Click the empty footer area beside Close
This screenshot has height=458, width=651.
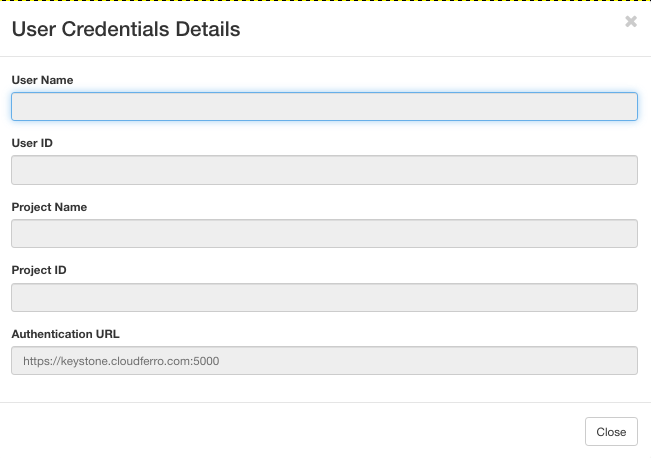(300, 431)
